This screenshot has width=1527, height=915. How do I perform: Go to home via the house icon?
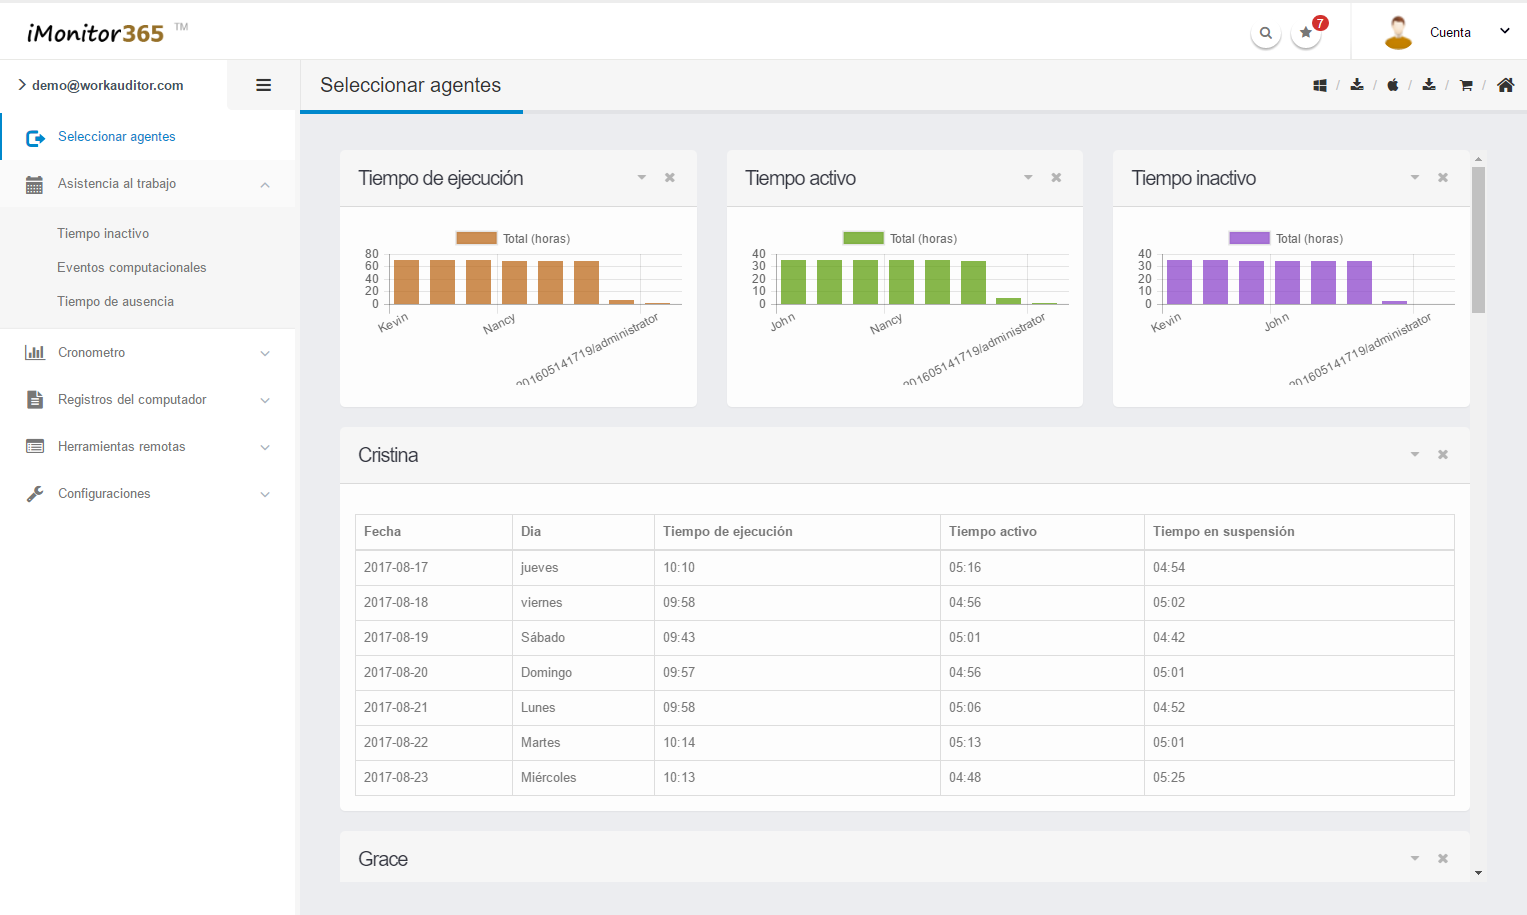[x=1505, y=86]
